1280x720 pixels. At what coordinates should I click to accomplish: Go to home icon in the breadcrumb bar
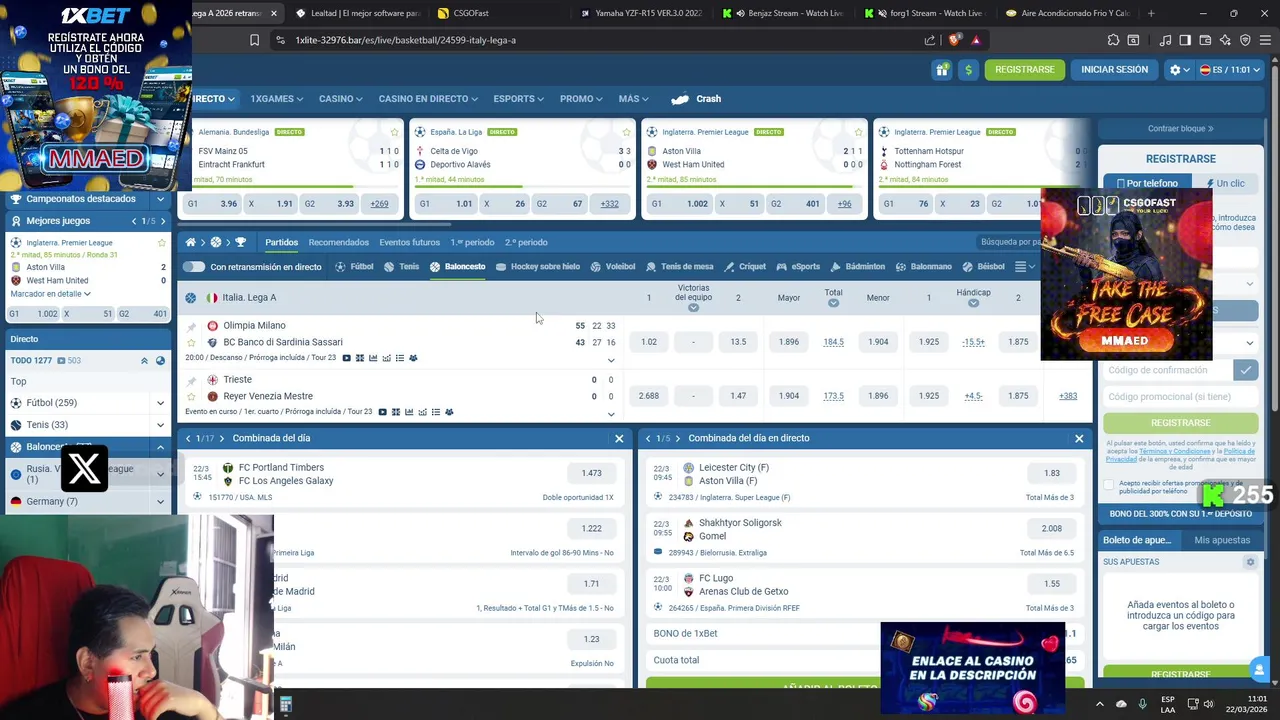click(190, 242)
